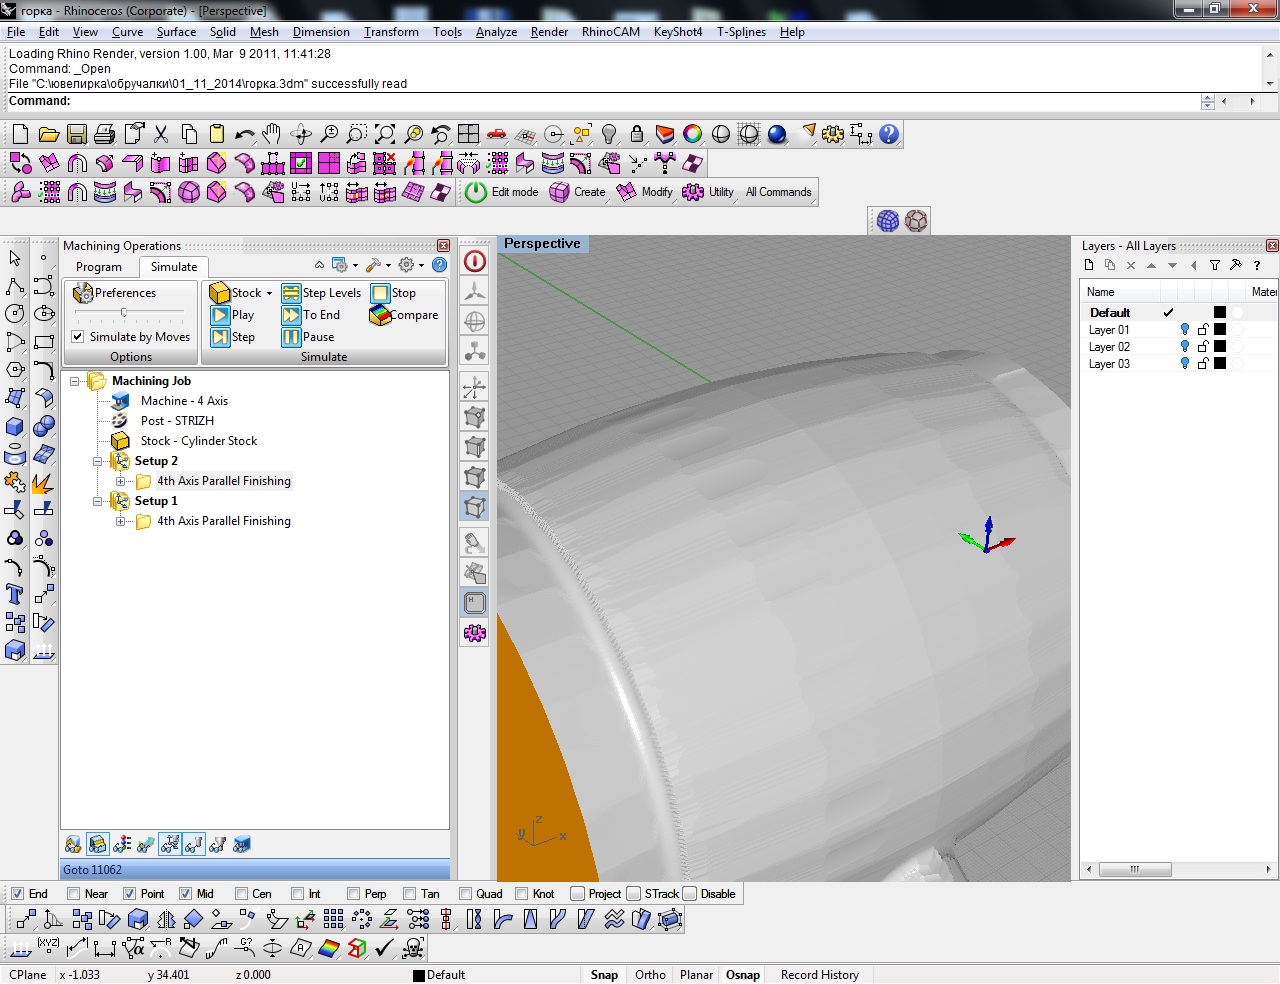Screen dimensions: 1280x984
Task: Click the Step Levels icon
Action: 291,293
